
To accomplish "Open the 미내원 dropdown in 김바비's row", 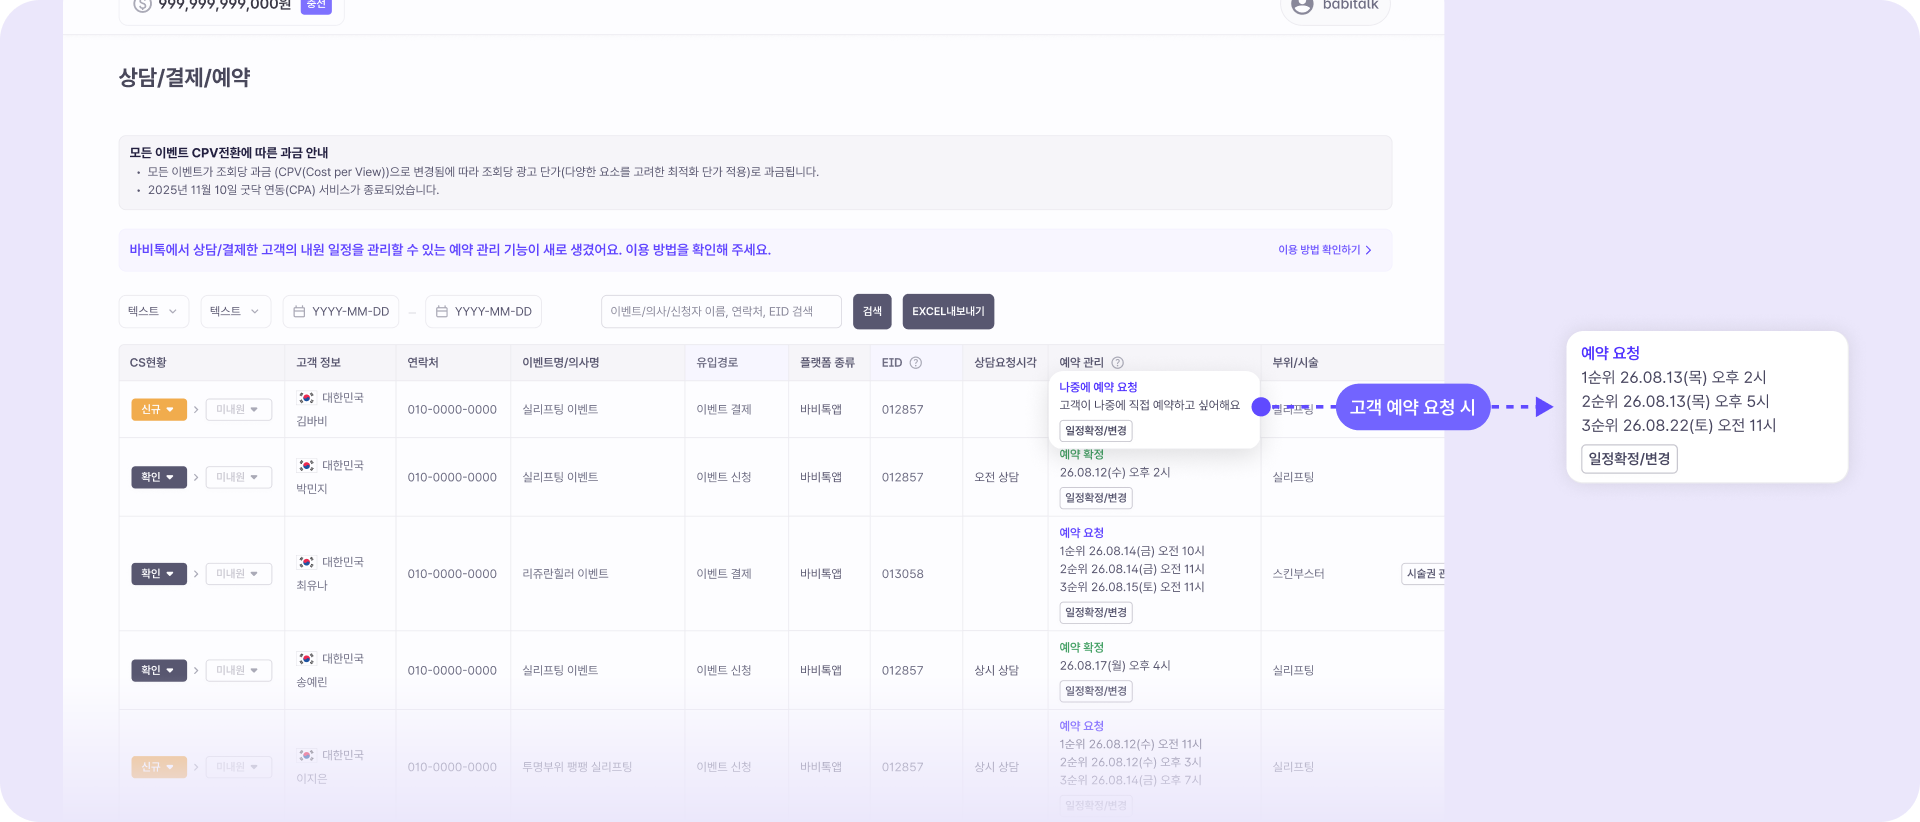I will pyautogui.click(x=239, y=410).
